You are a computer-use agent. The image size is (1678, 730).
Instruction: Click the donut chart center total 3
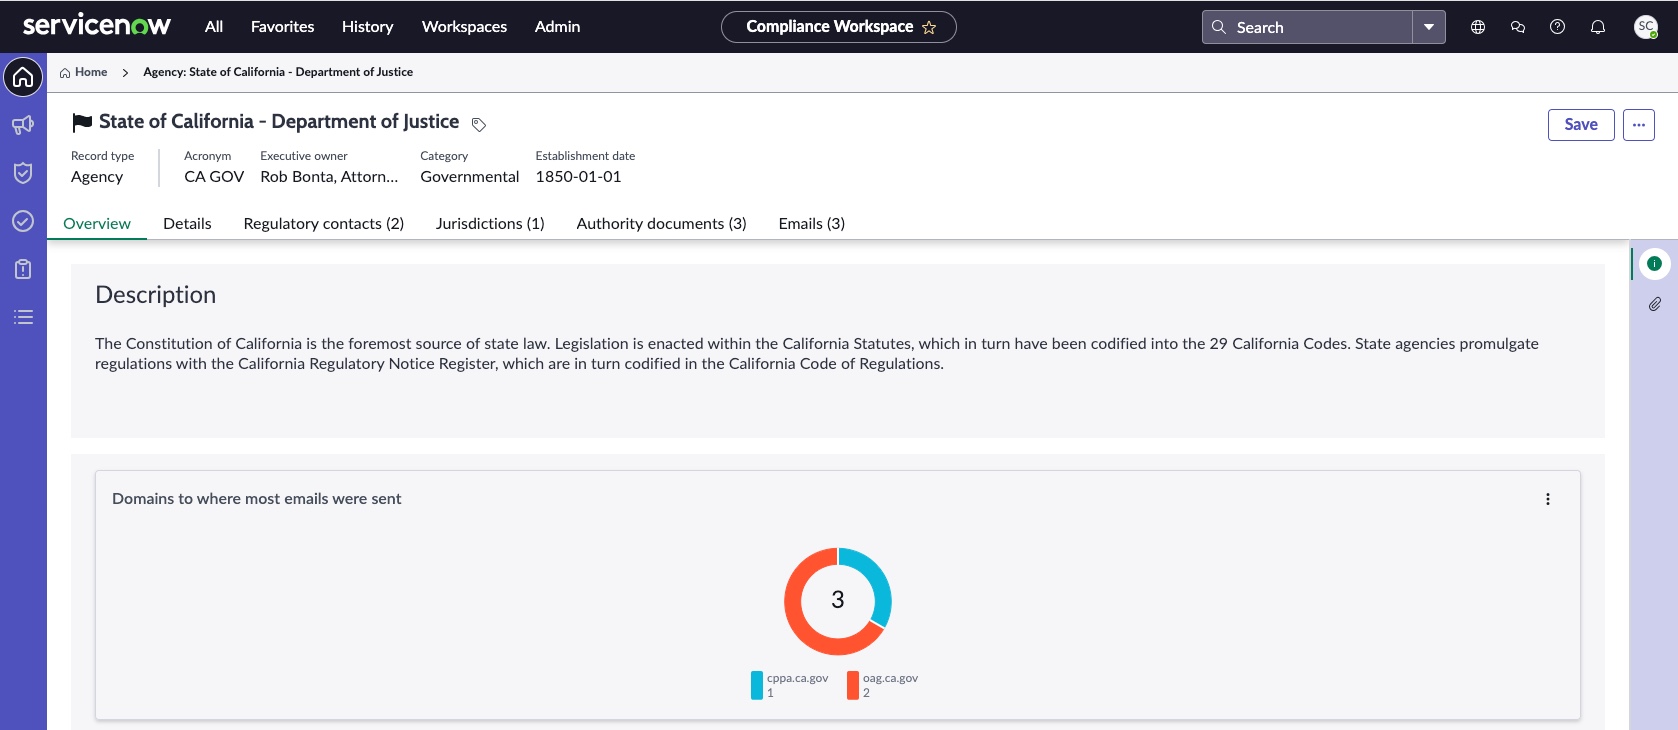click(838, 600)
